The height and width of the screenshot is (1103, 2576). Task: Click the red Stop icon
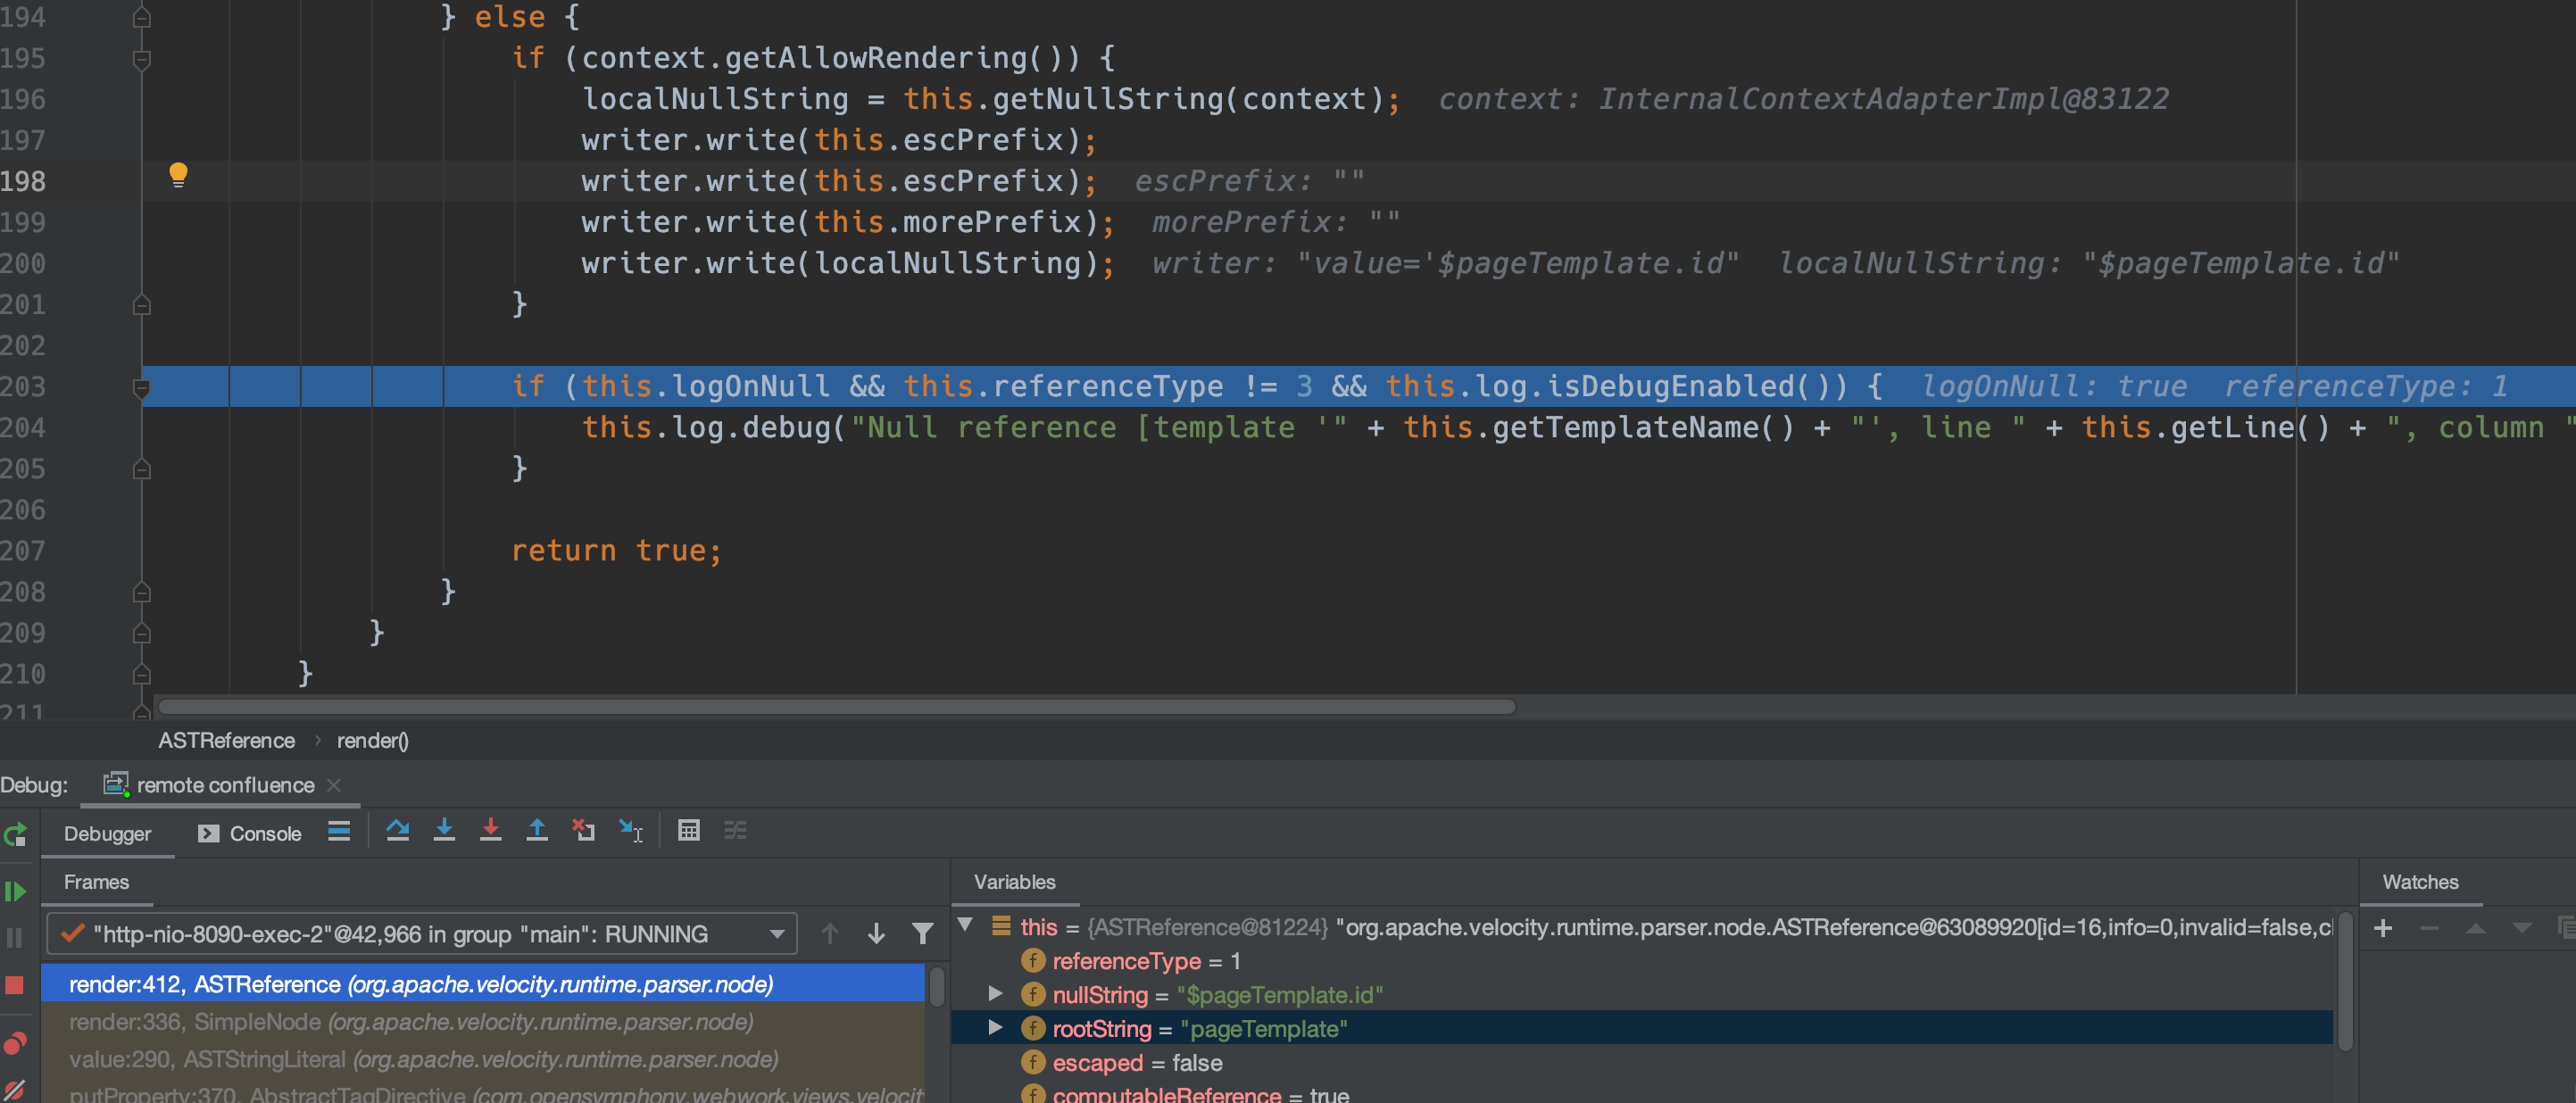14,985
